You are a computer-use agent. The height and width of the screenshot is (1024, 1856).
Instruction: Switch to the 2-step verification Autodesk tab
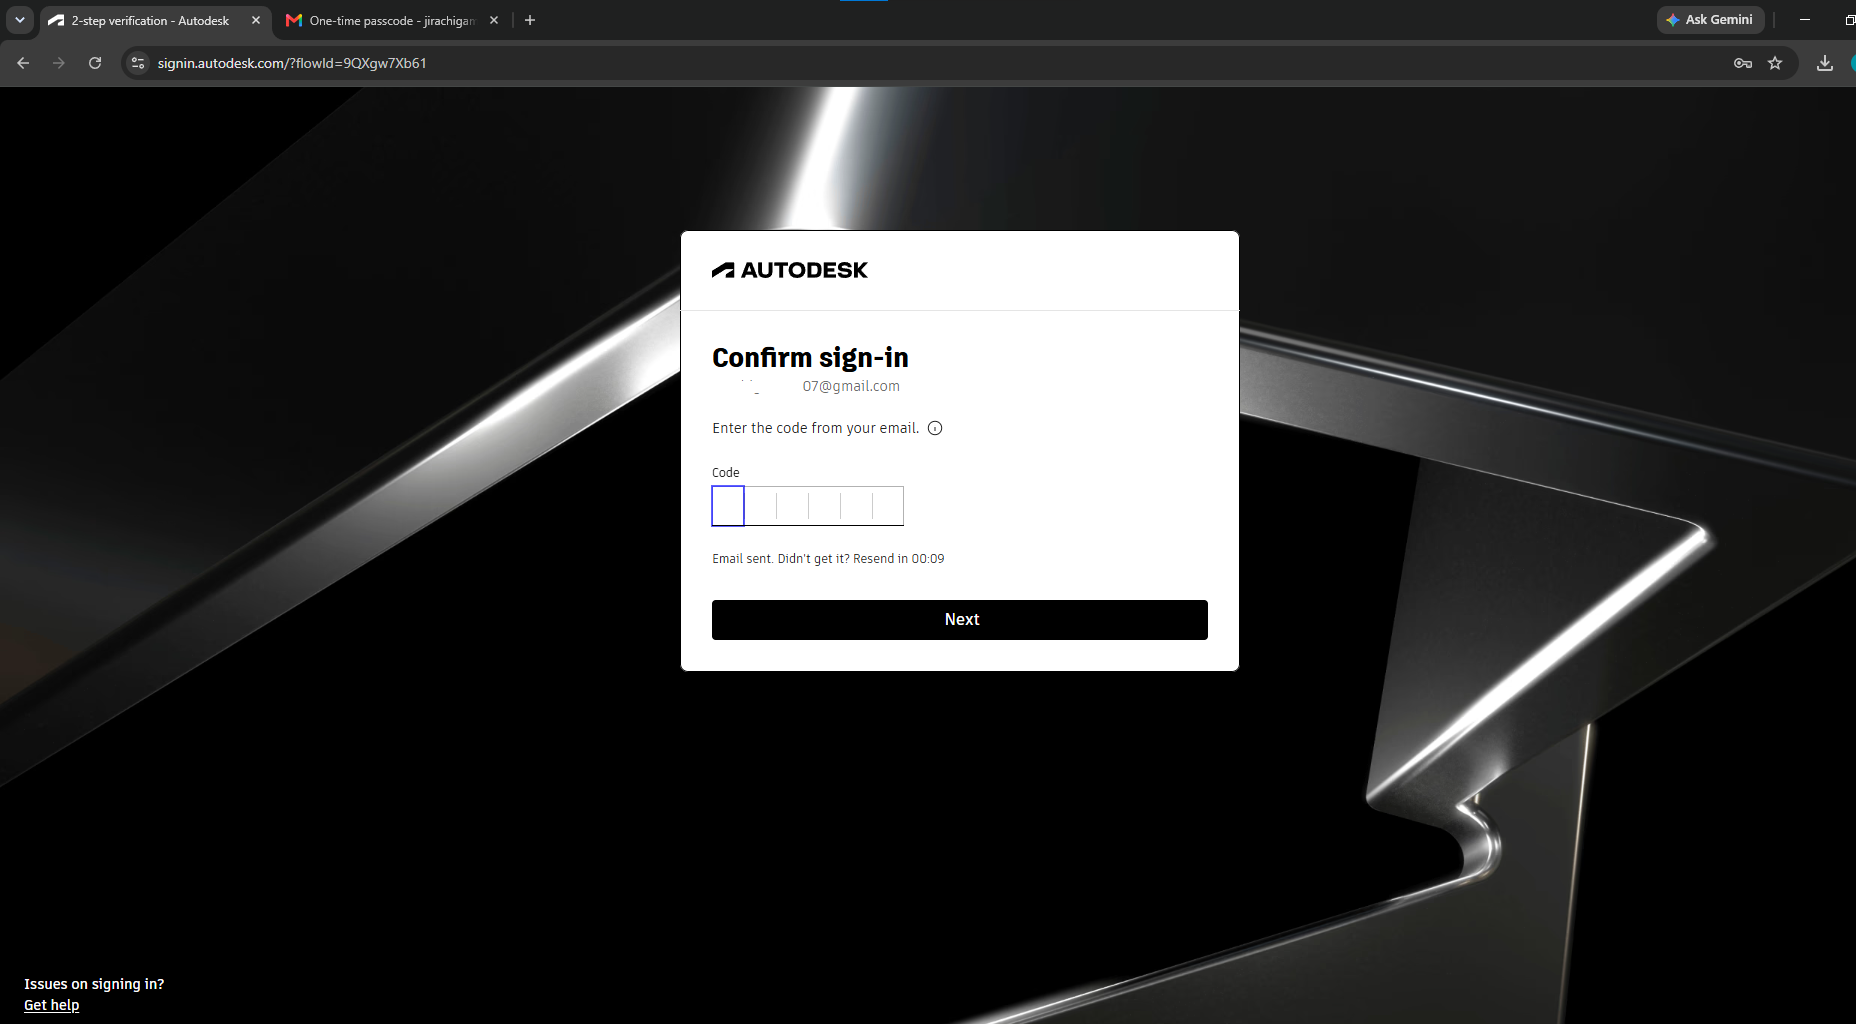150,20
